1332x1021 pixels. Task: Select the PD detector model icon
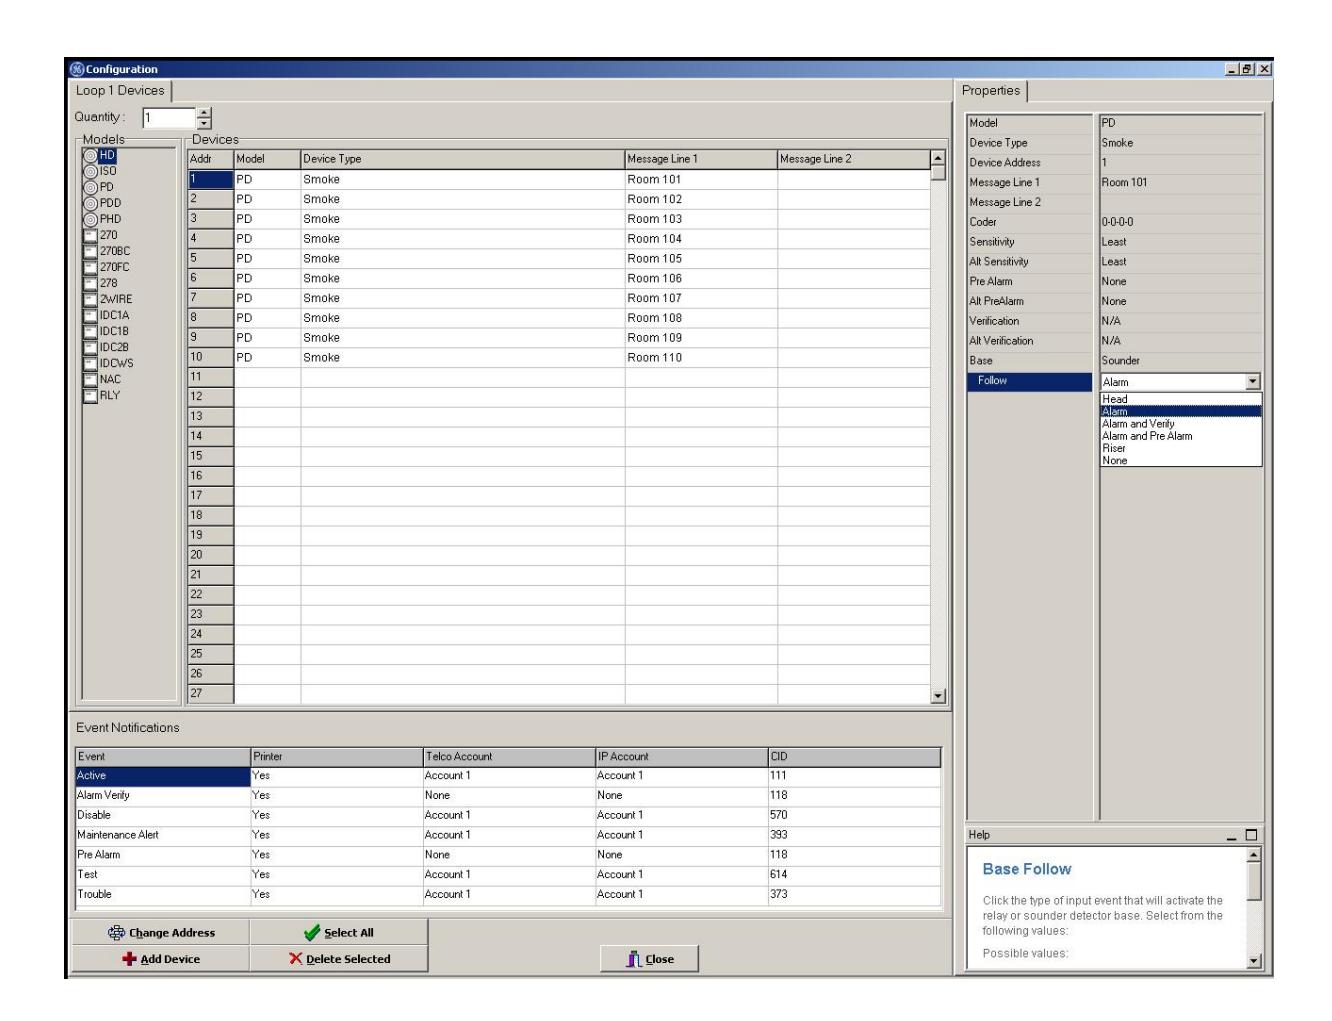[90, 187]
